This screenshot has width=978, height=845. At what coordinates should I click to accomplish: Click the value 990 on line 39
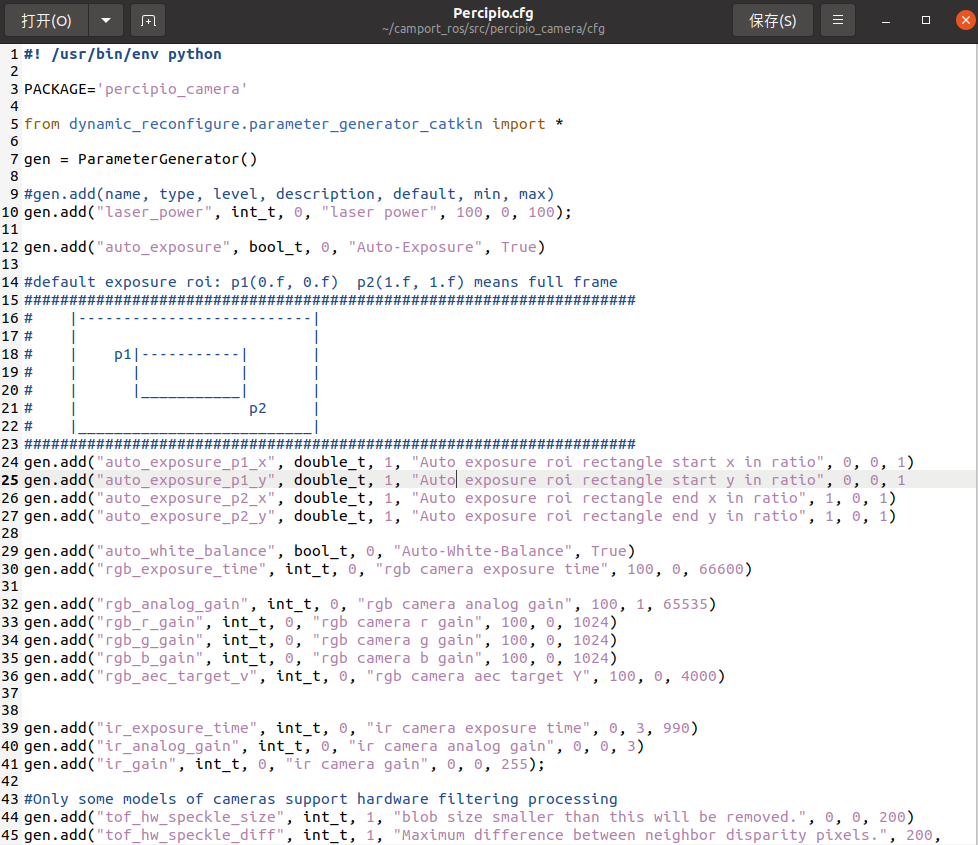(x=676, y=728)
